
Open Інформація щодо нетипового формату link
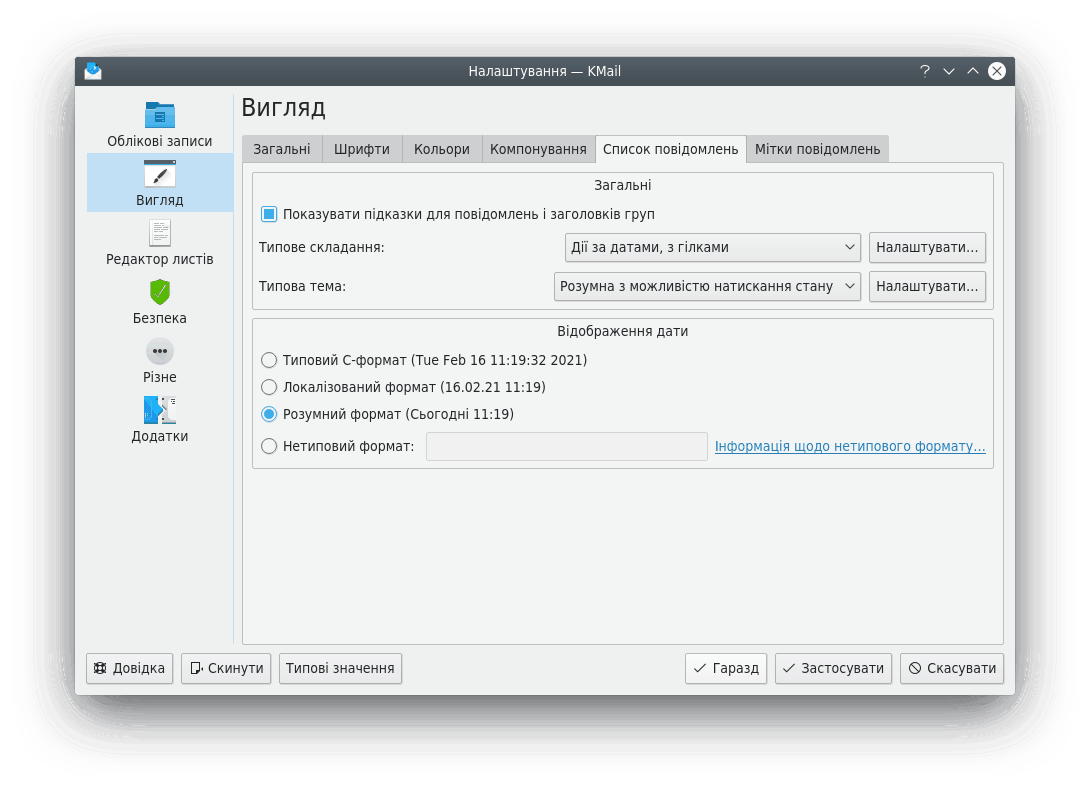click(849, 446)
